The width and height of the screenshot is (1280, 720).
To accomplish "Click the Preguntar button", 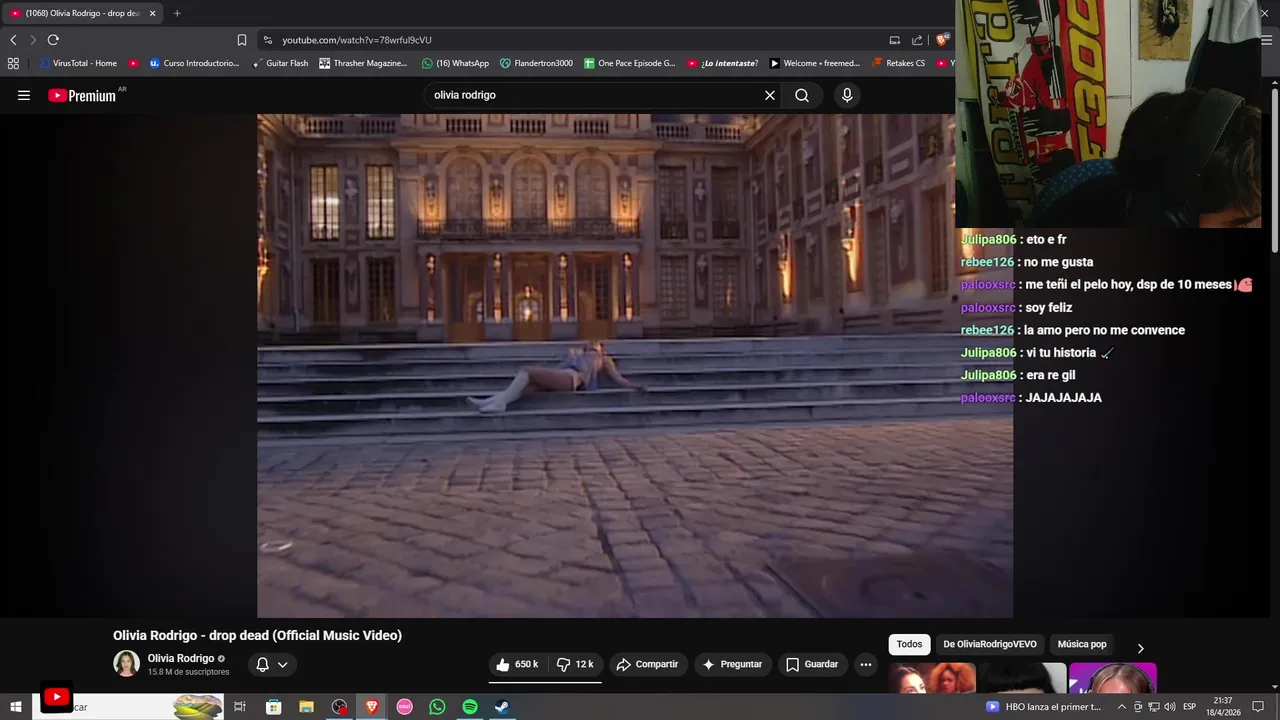I will coord(732,664).
